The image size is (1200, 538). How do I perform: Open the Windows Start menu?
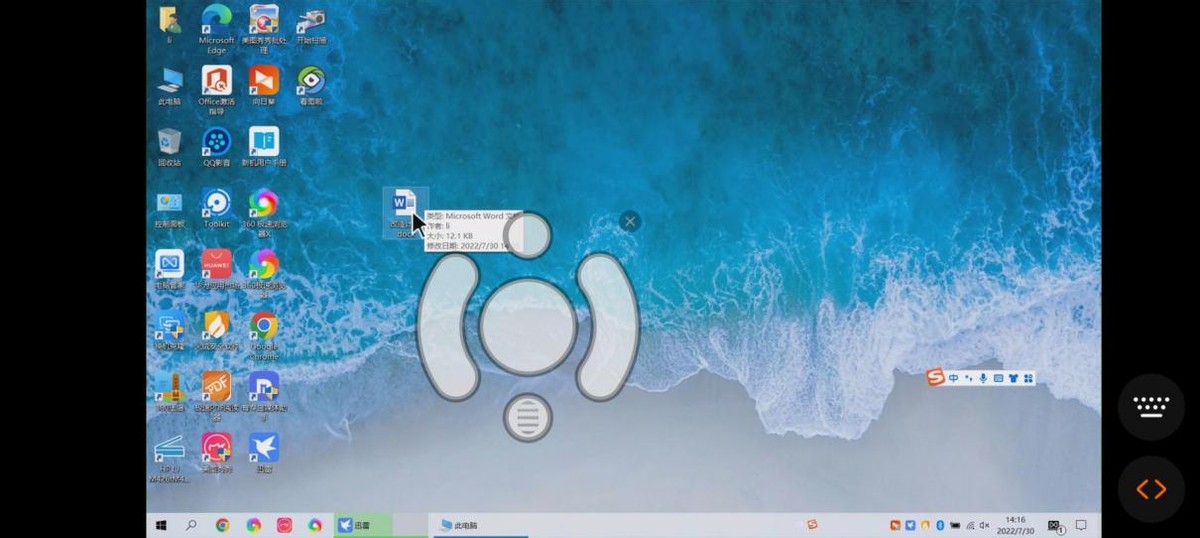tap(160, 525)
